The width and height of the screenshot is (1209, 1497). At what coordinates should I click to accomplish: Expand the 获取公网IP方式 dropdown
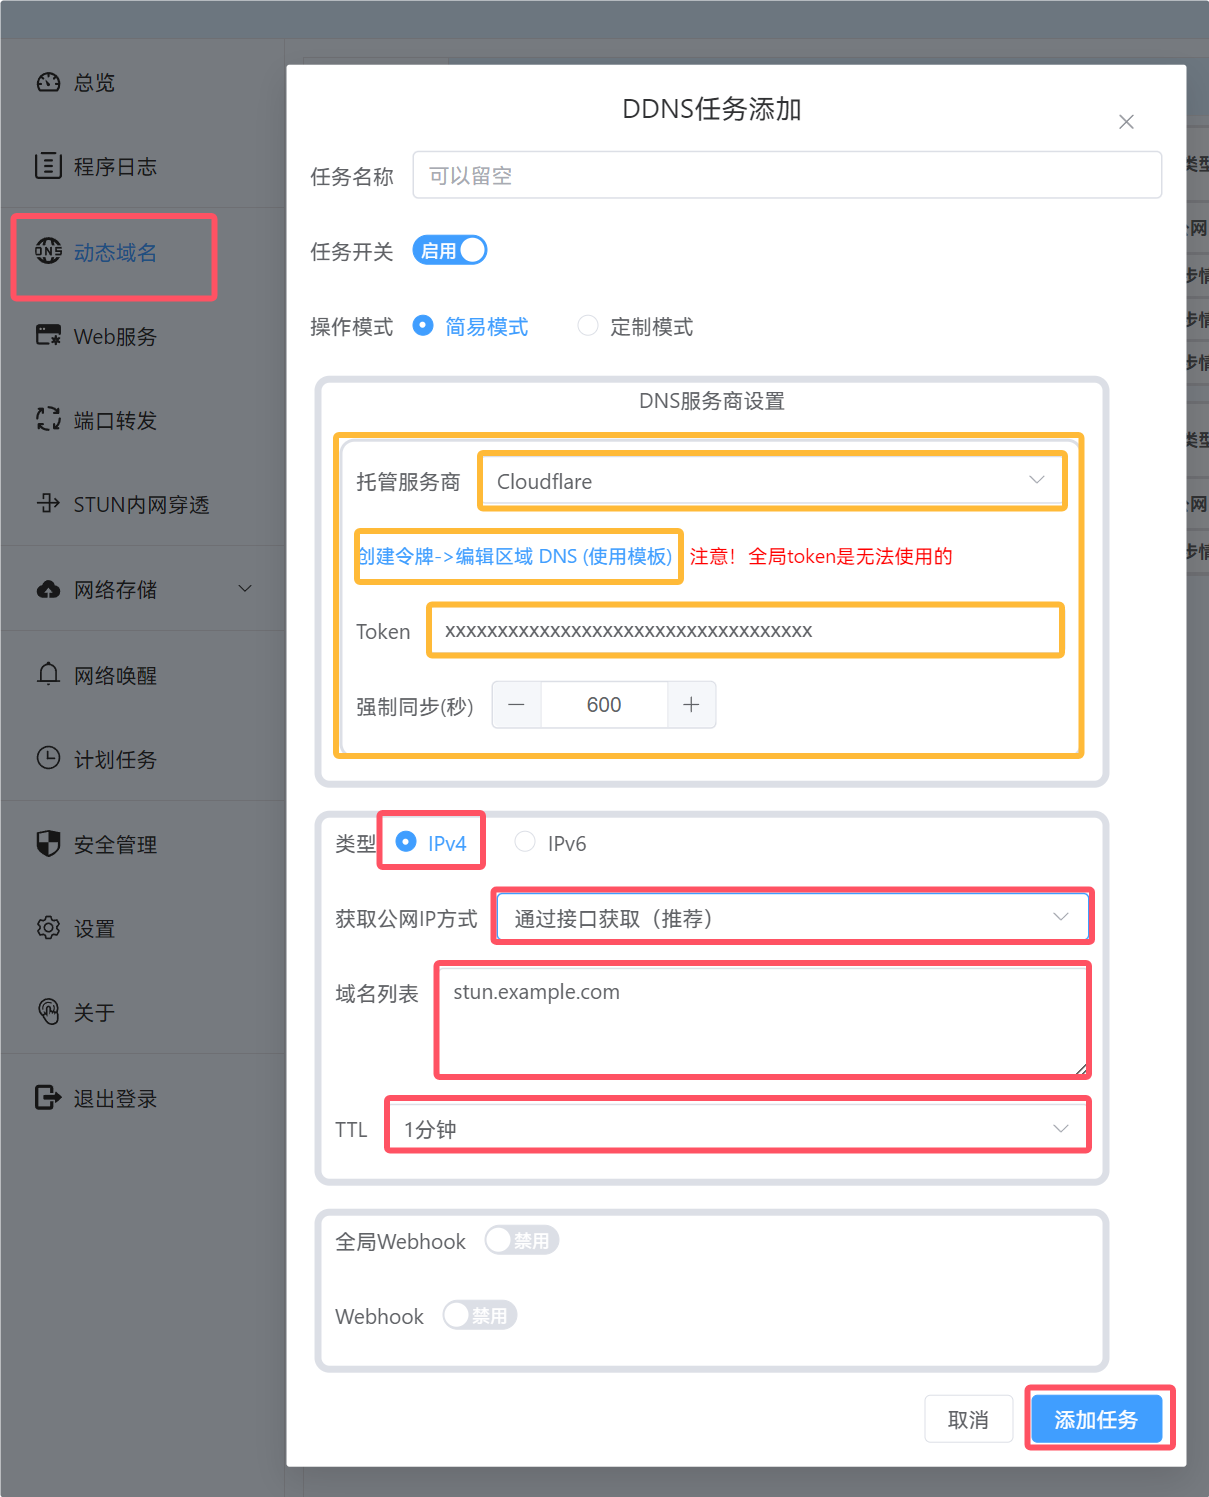click(791, 918)
